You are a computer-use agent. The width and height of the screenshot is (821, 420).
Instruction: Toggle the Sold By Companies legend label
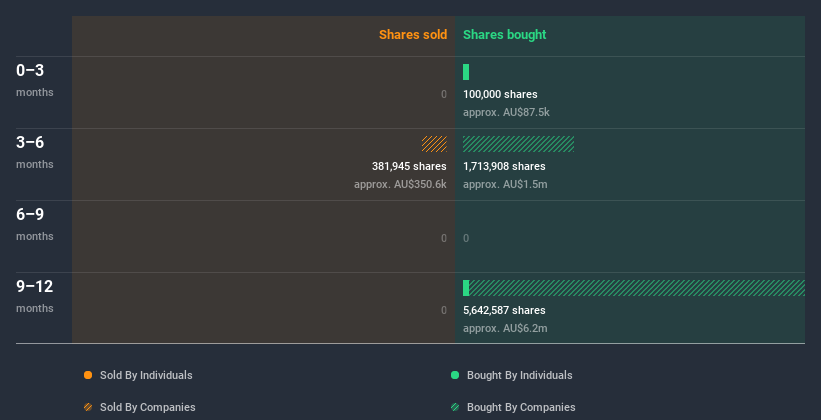pyautogui.click(x=148, y=407)
